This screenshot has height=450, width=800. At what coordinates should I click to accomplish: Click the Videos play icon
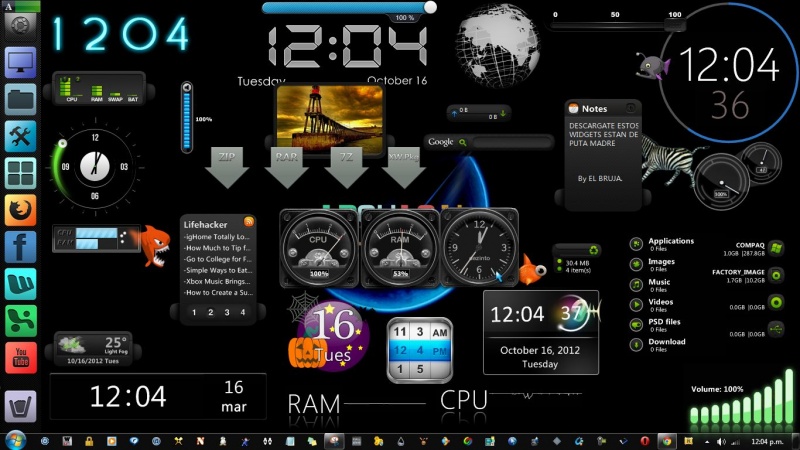click(x=636, y=305)
